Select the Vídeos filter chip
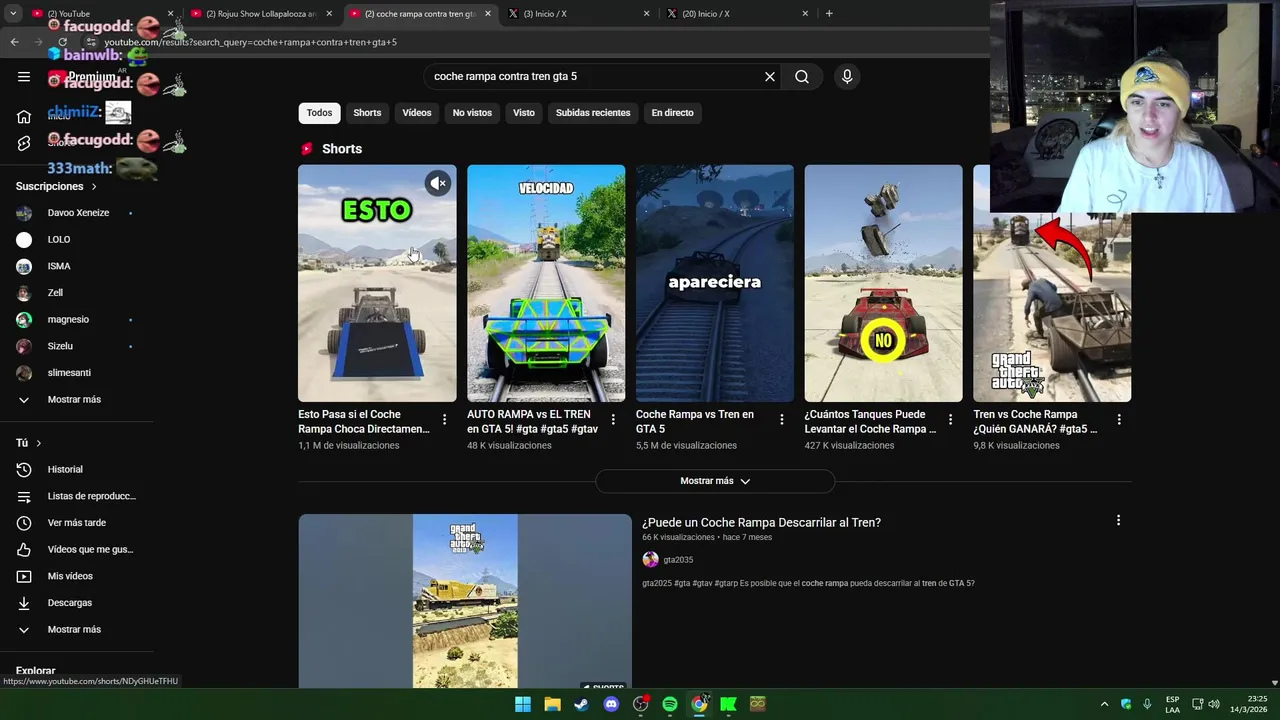The width and height of the screenshot is (1280, 720). [417, 113]
